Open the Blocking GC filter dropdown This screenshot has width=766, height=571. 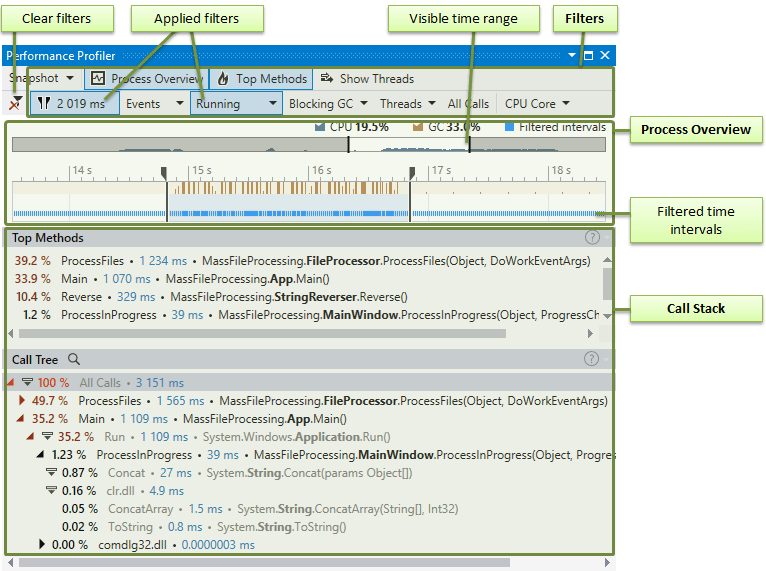[x=328, y=103]
